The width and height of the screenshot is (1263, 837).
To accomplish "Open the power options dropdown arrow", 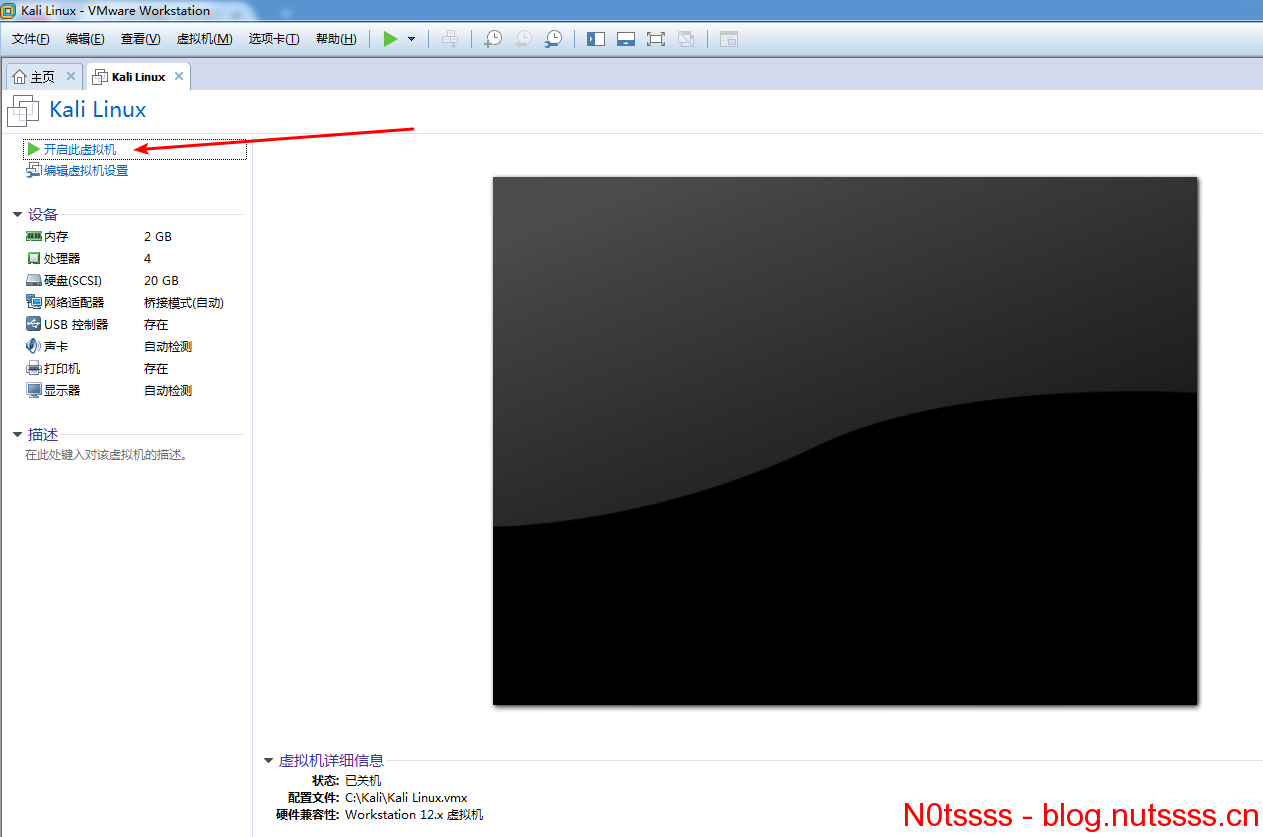I will 411,39.
